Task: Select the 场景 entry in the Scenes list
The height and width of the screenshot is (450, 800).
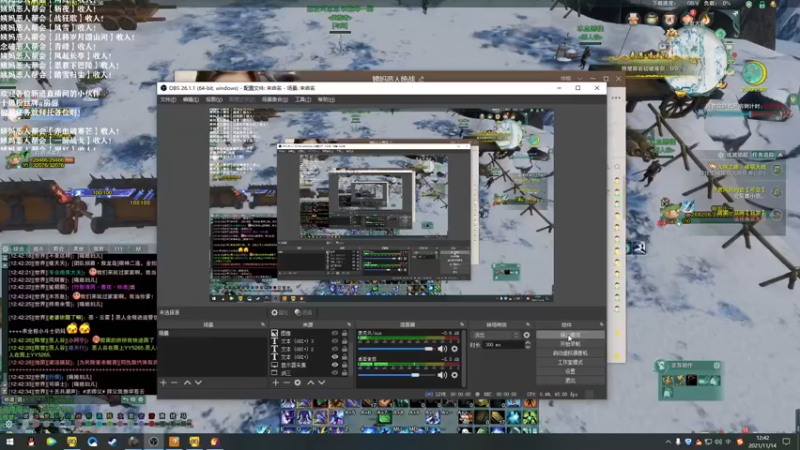Action: tap(212, 333)
